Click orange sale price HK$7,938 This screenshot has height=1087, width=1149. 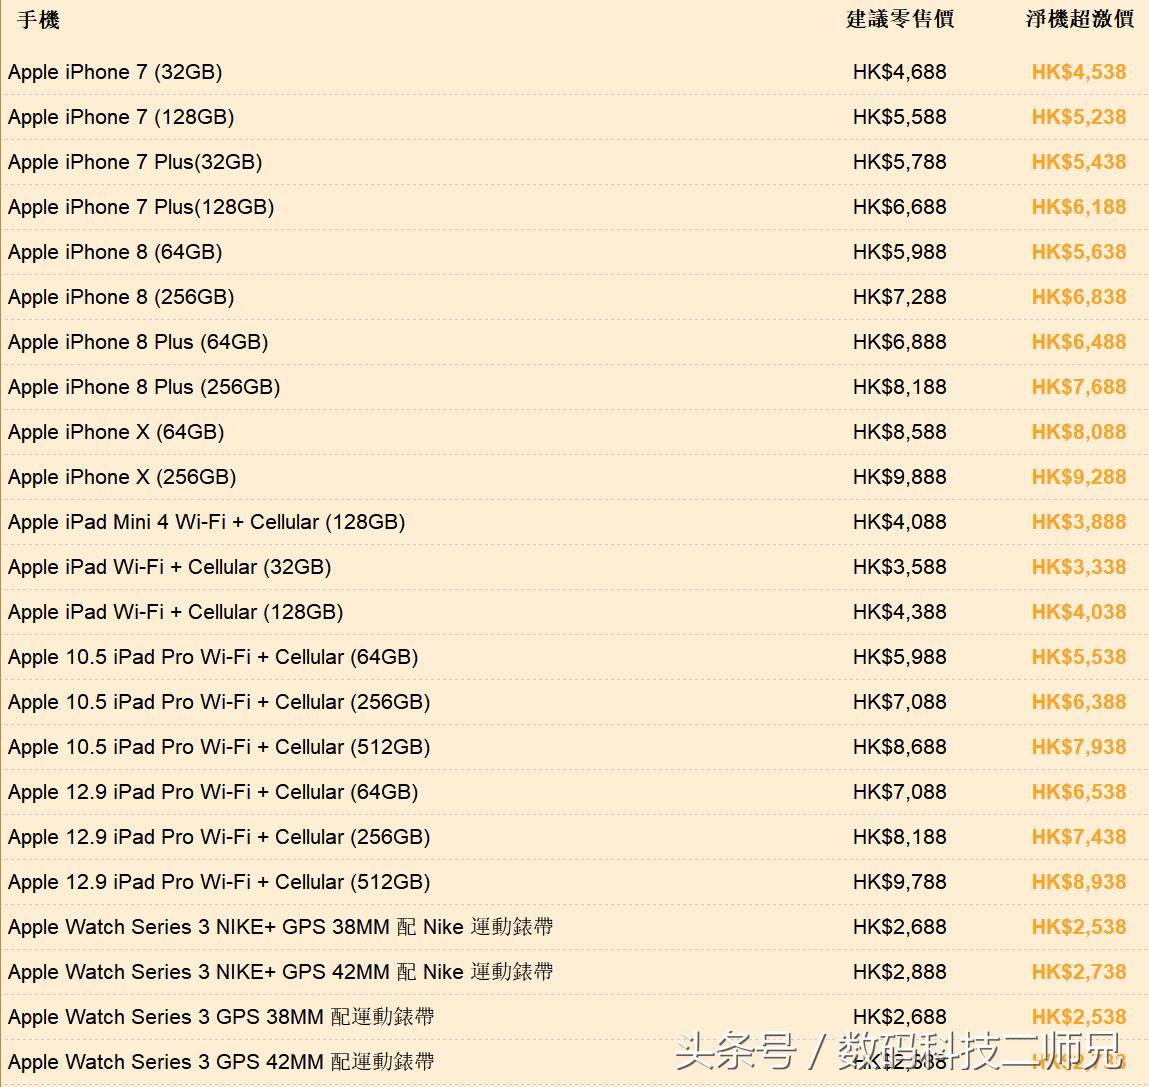click(1079, 747)
